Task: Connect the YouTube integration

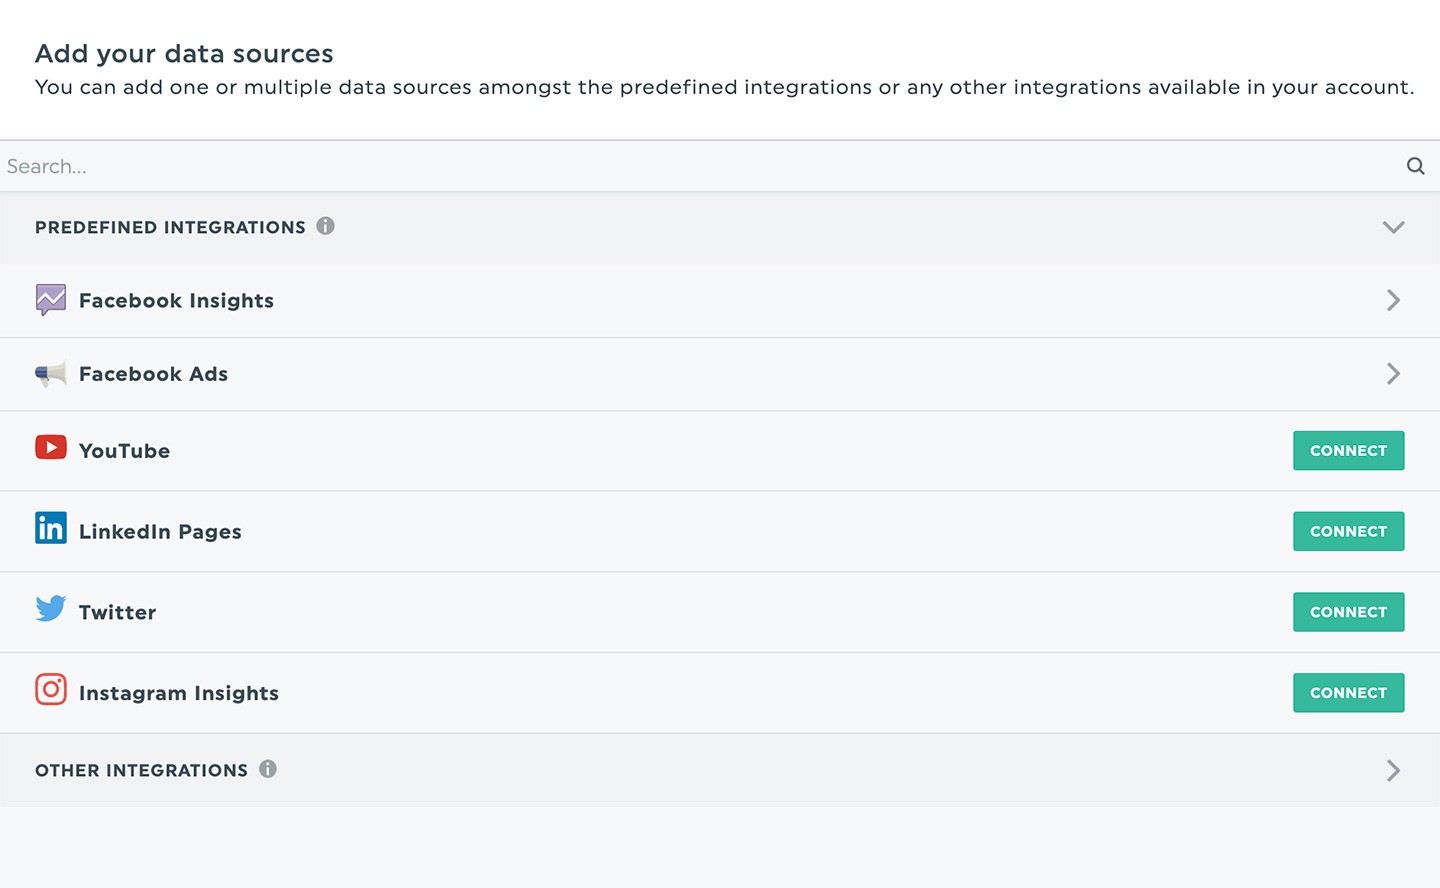Action: pyautogui.click(x=1348, y=451)
